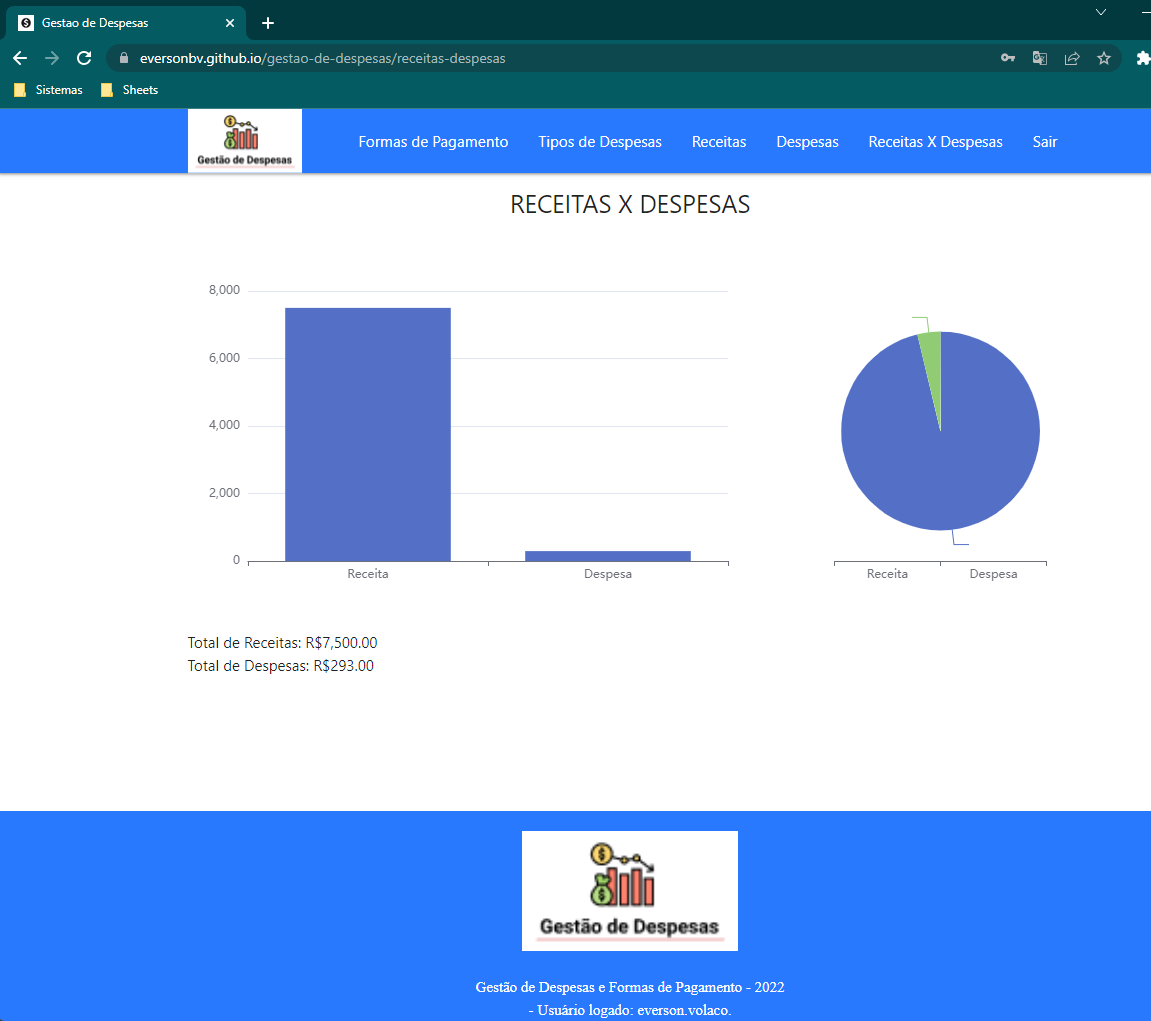1151x1021 pixels.
Task: Open the share icon in address bar
Action: (1071, 58)
